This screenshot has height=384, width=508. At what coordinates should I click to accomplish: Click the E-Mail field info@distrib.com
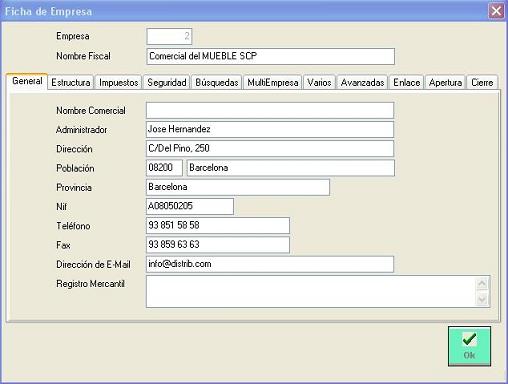click(x=270, y=264)
